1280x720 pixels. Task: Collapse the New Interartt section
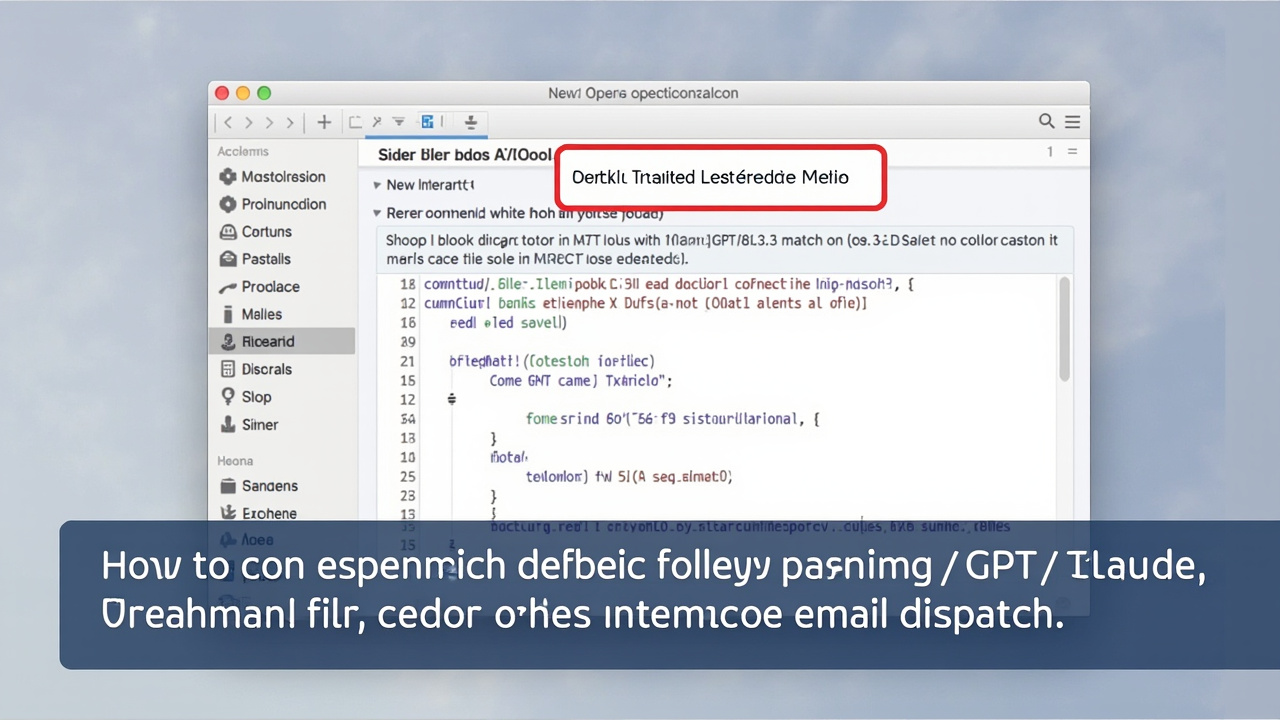click(x=377, y=185)
